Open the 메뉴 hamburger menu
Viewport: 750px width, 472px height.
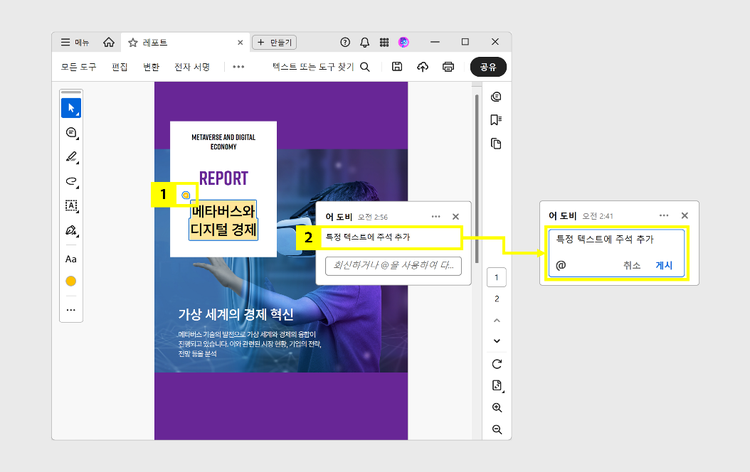click(75, 43)
